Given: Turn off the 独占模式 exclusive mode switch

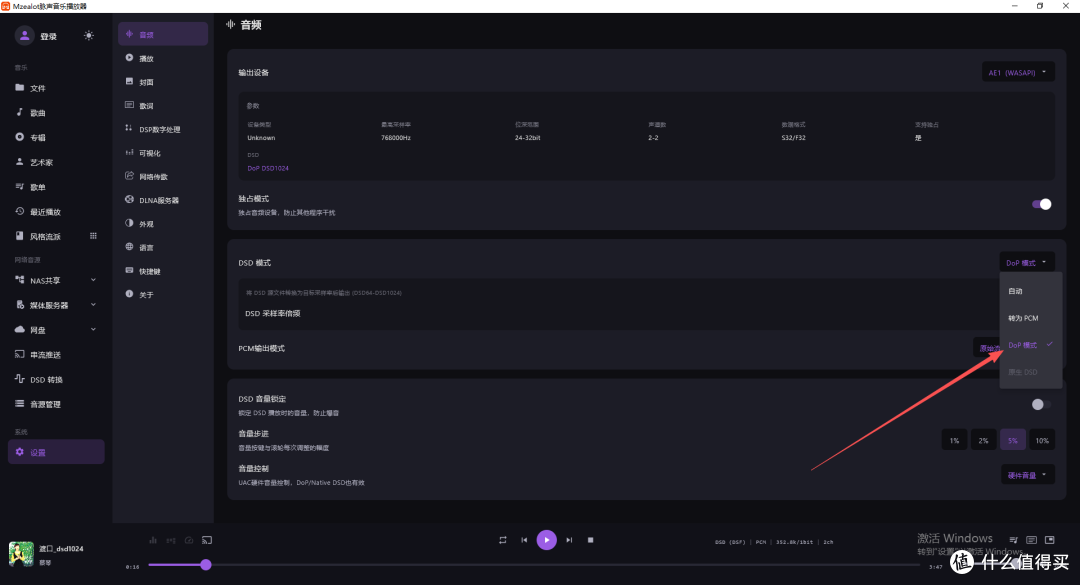Looking at the screenshot, I should click(x=1041, y=204).
